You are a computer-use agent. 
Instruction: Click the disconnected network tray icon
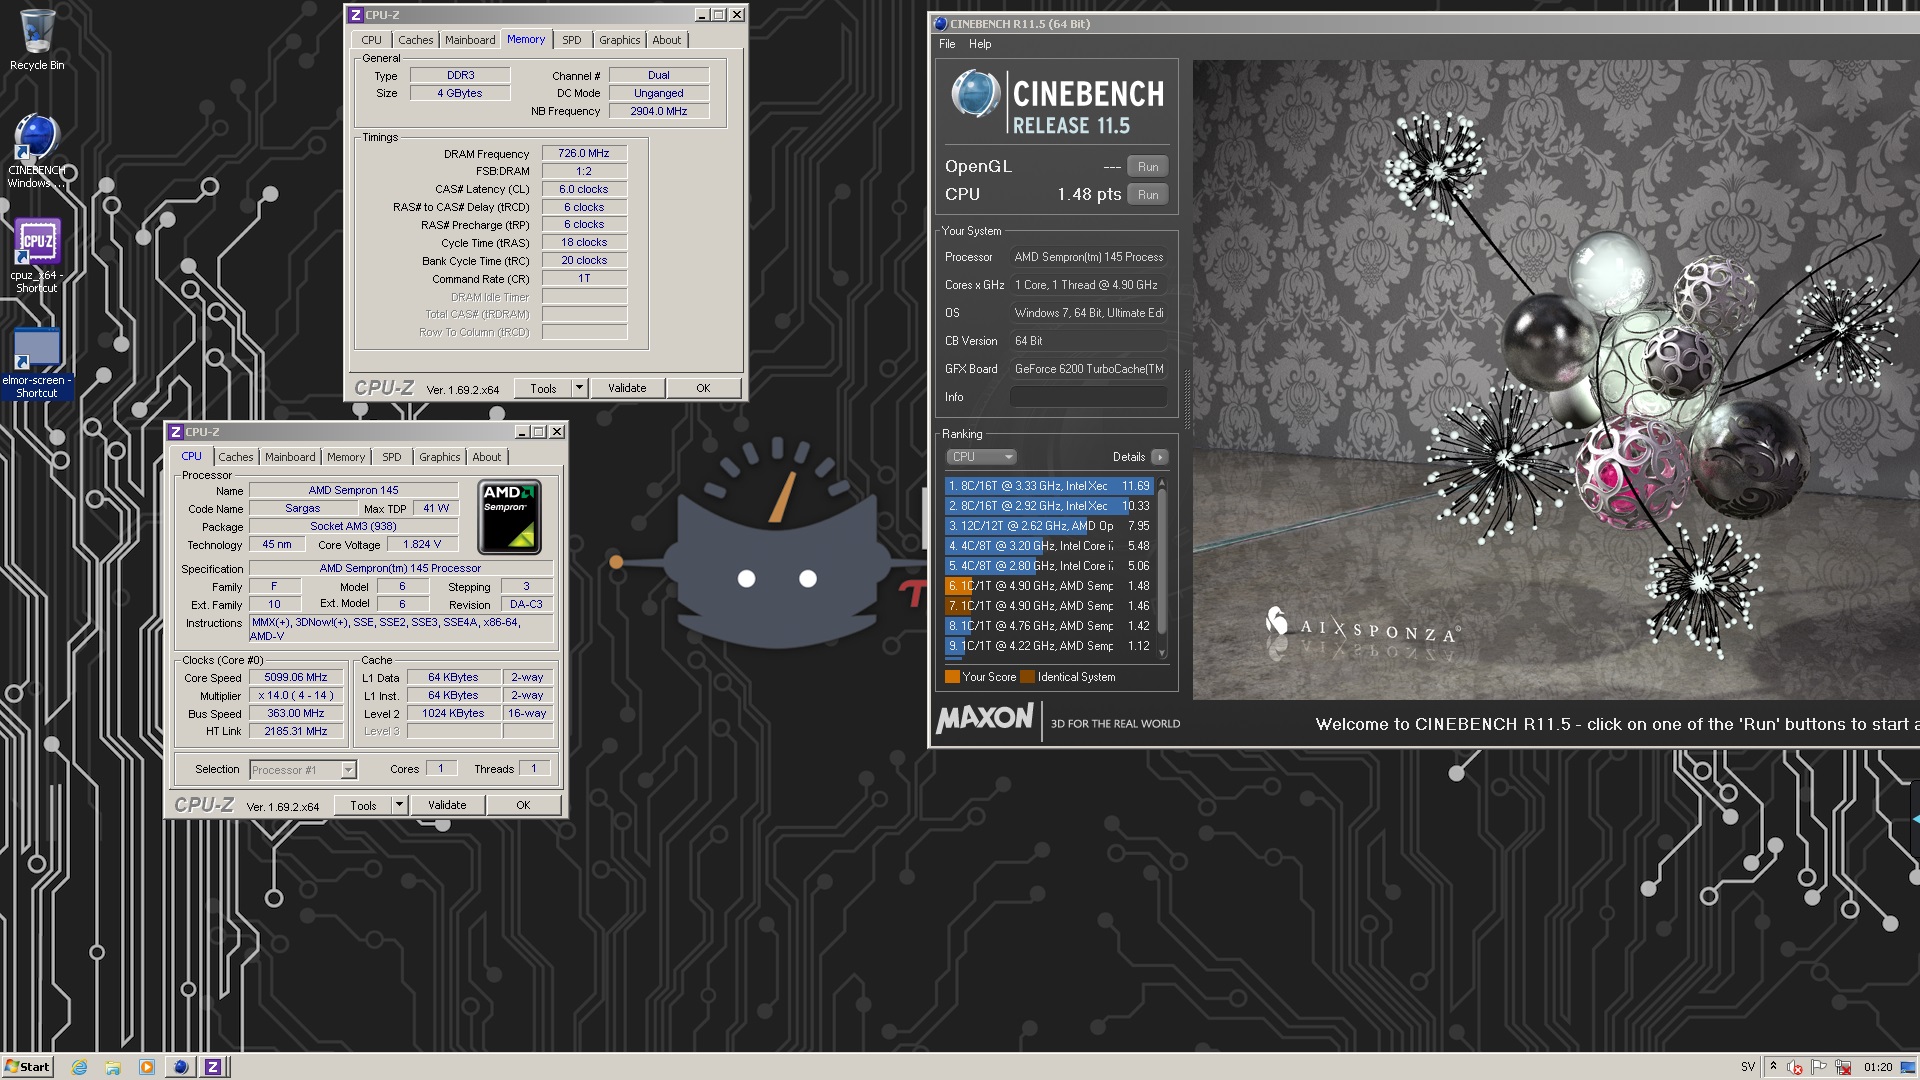point(1844,1067)
